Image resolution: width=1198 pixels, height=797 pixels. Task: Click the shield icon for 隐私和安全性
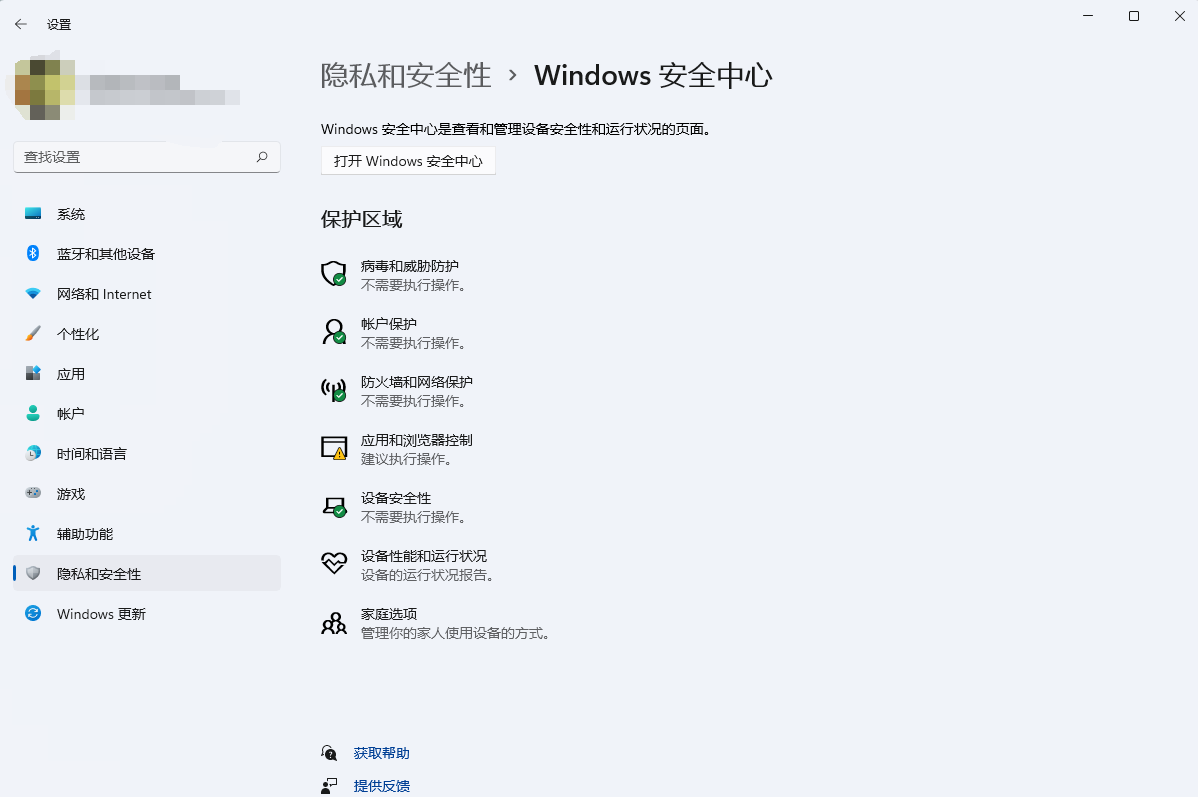click(x=33, y=573)
